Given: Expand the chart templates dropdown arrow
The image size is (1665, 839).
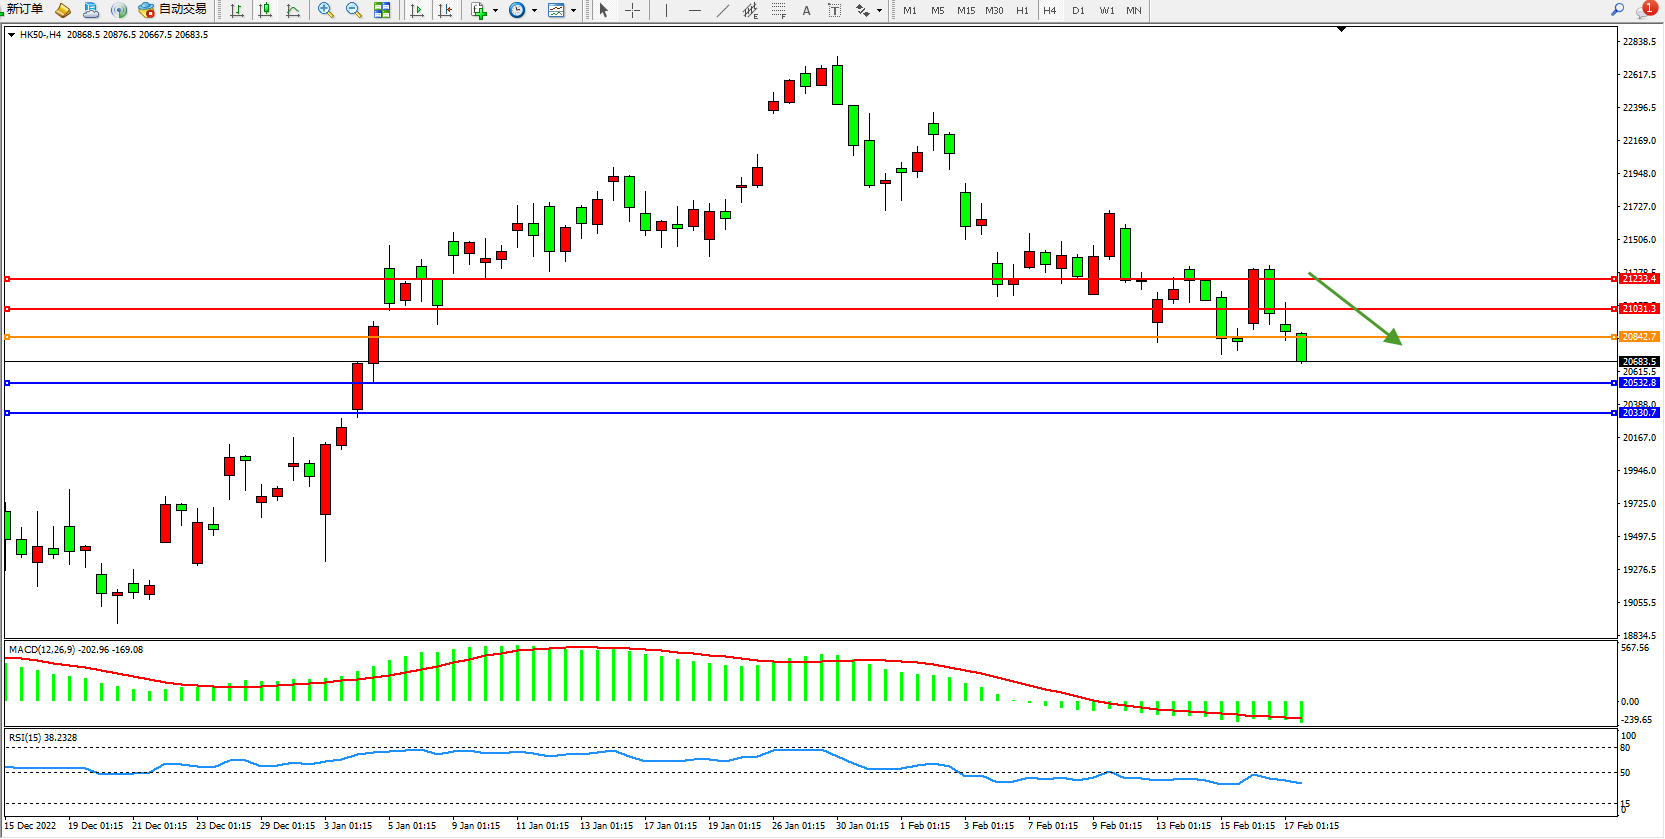Looking at the screenshot, I should coord(573,11).
